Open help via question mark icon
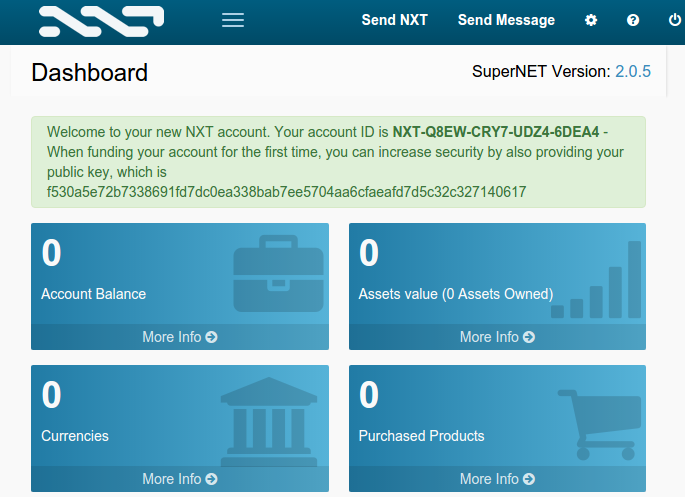The height and width of the screenshot is (497, 685). click(633, 20)
